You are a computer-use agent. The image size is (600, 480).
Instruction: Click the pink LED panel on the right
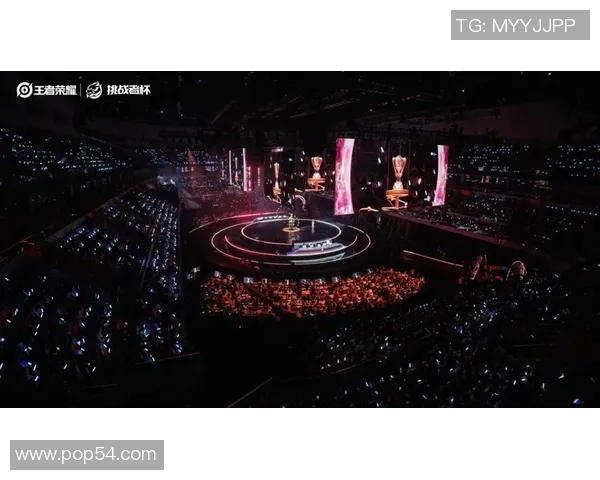[440, 175]
